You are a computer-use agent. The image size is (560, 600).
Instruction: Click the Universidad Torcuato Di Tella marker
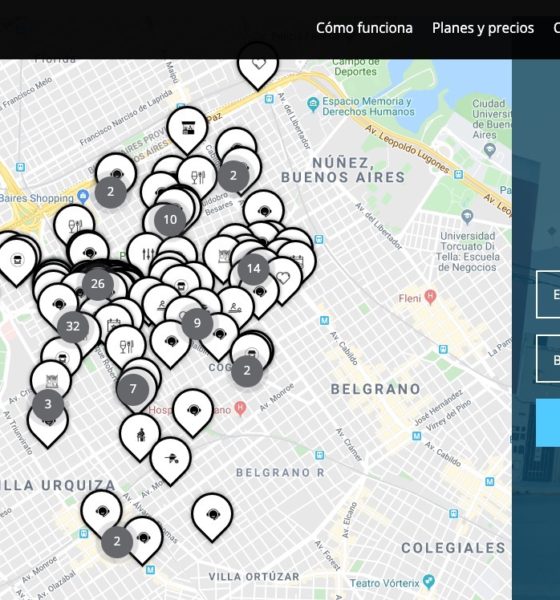pos(467,217)
